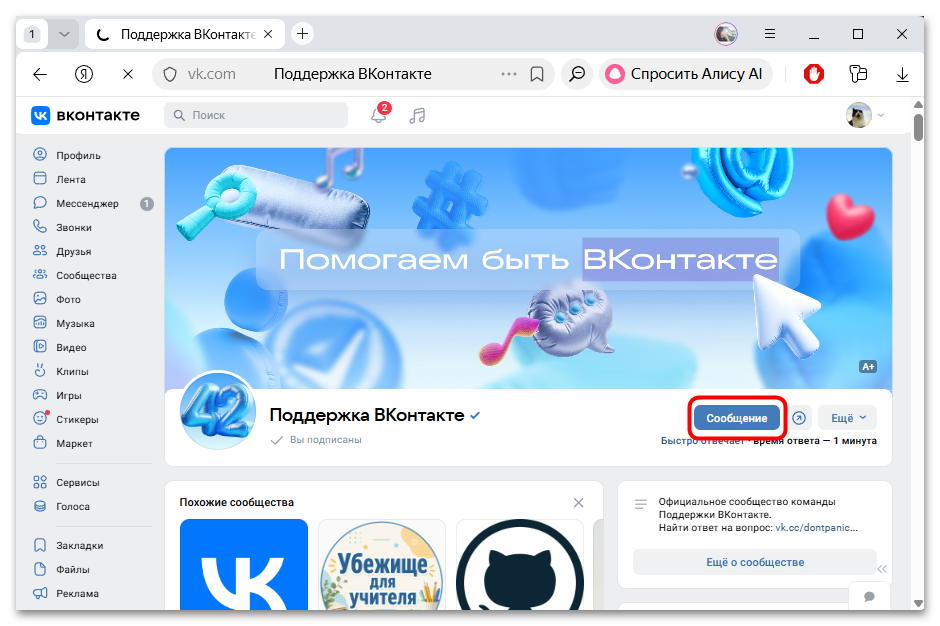Screen dimensions: 940x626
Task: Open Сообщества in sidebar menu
Action: pyautogui.click(x=86, y=275)
